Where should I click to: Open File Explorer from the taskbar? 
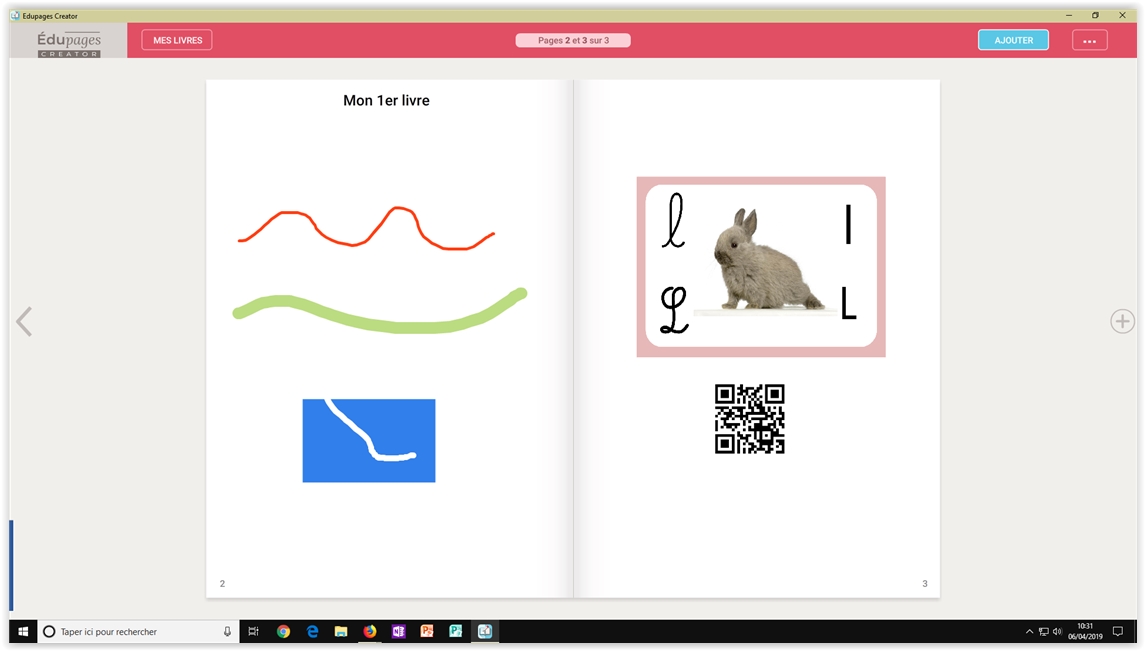pyautogui.click(x=341, y=631)
